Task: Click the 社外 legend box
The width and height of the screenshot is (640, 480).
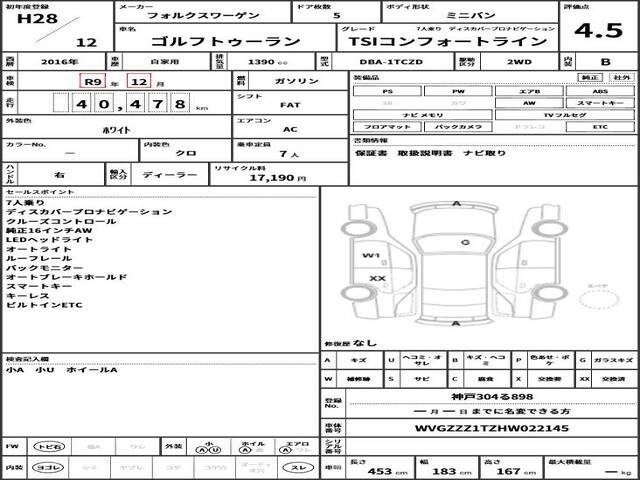Action: click(622, 78)
